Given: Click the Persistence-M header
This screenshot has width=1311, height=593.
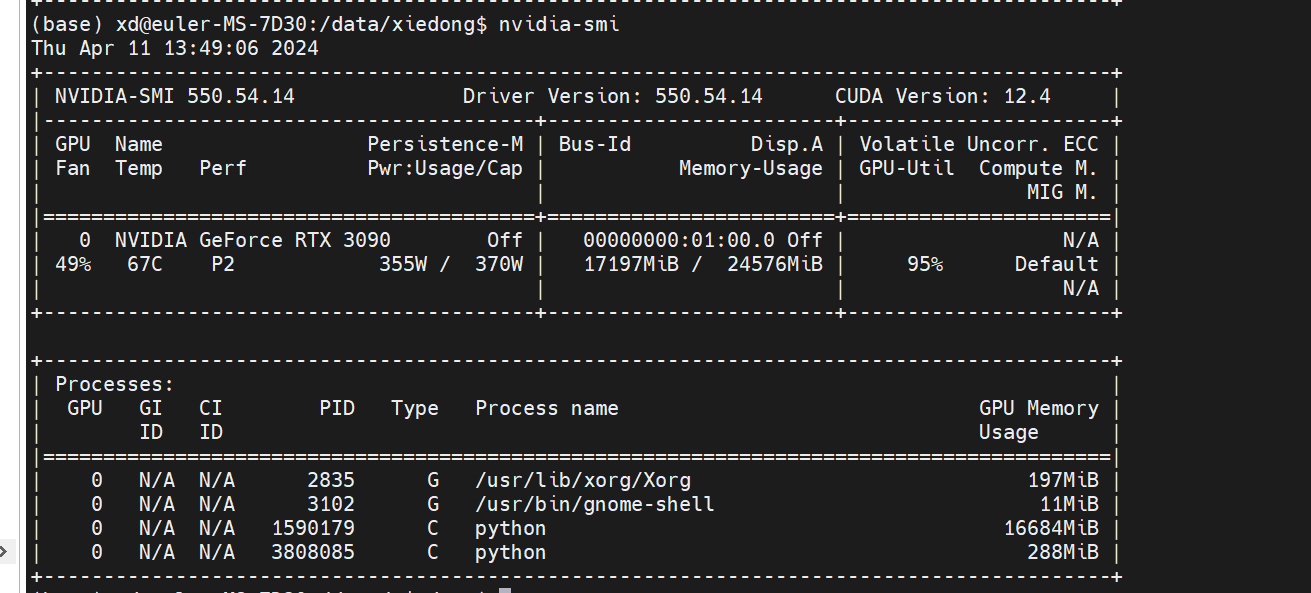Looking at the screenshot, I should (445, 144).
